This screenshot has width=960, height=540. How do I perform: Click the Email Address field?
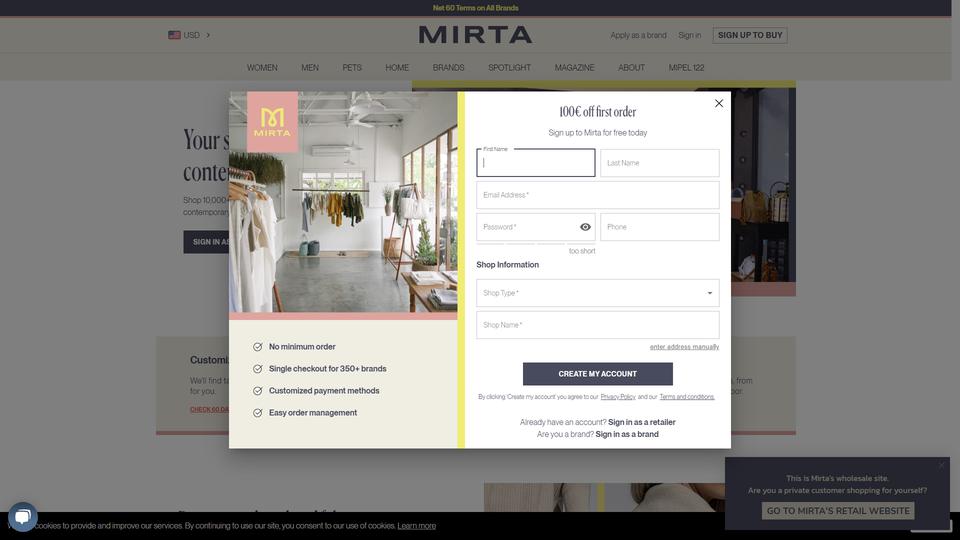click(x=598, y=195)
